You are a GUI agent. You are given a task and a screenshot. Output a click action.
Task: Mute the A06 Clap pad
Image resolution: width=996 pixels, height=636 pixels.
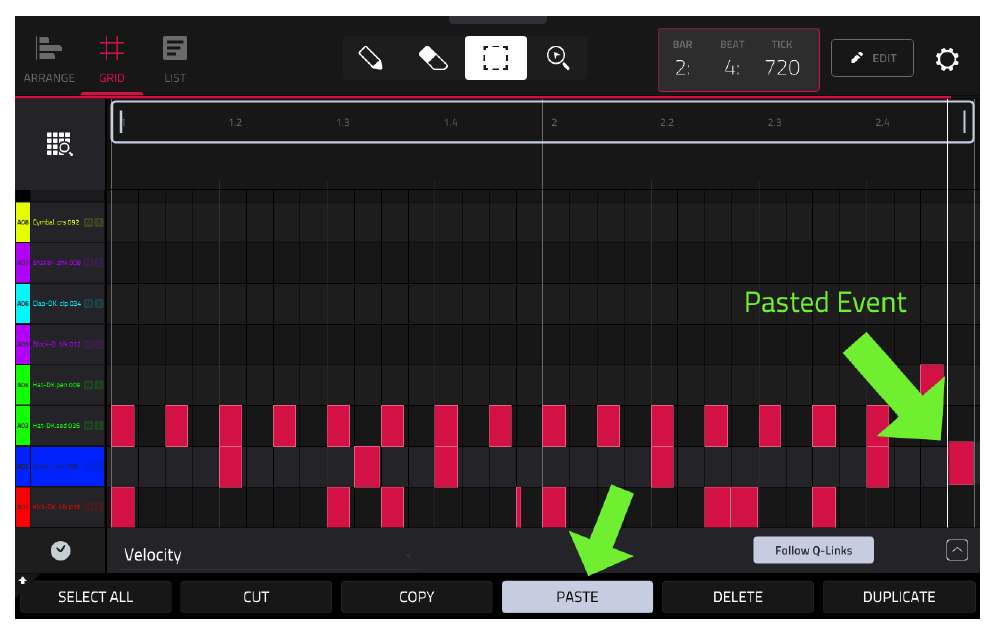point(88,304)
